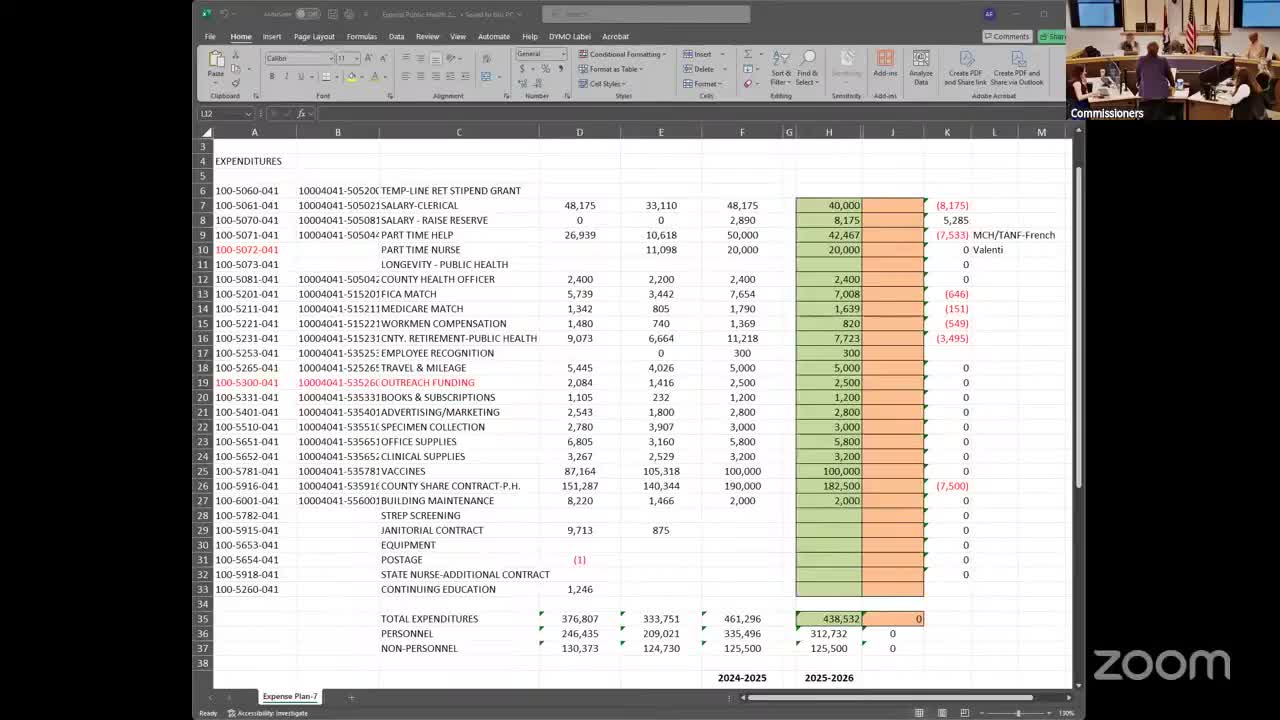Screen dimensions: 1280x720
Task: Click the Insert Function fx icon
Action: point(301,114)
